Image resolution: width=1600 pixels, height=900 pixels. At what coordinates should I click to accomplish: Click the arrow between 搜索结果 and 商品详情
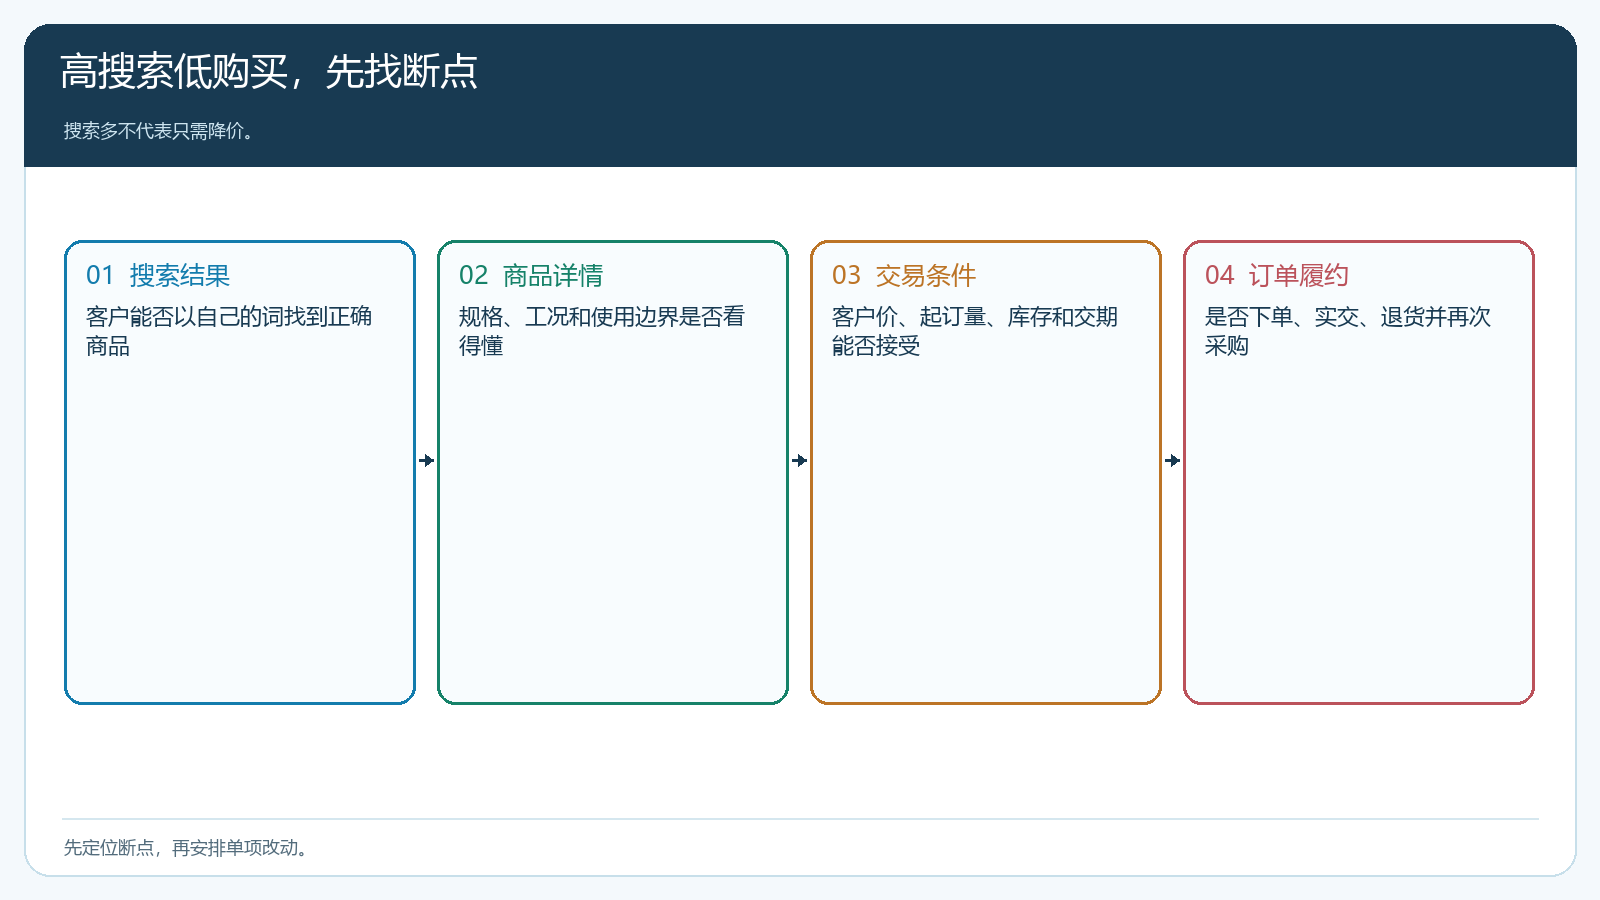(427, 460)
